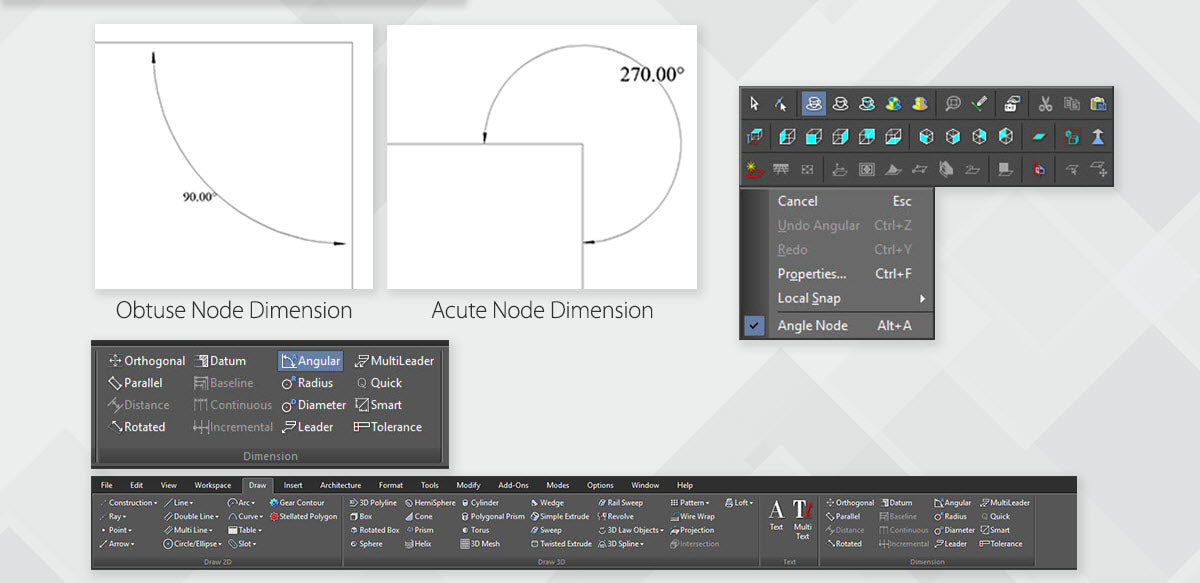
Task: Click the padlock camera icon in toolbar
Action: [x=1010, y=103]
